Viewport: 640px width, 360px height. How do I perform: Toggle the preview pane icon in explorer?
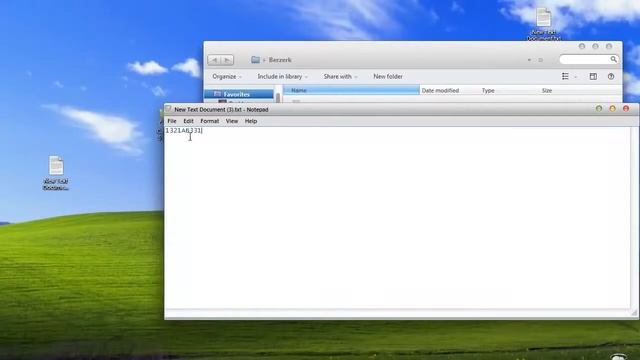click(x=593, y=76)
